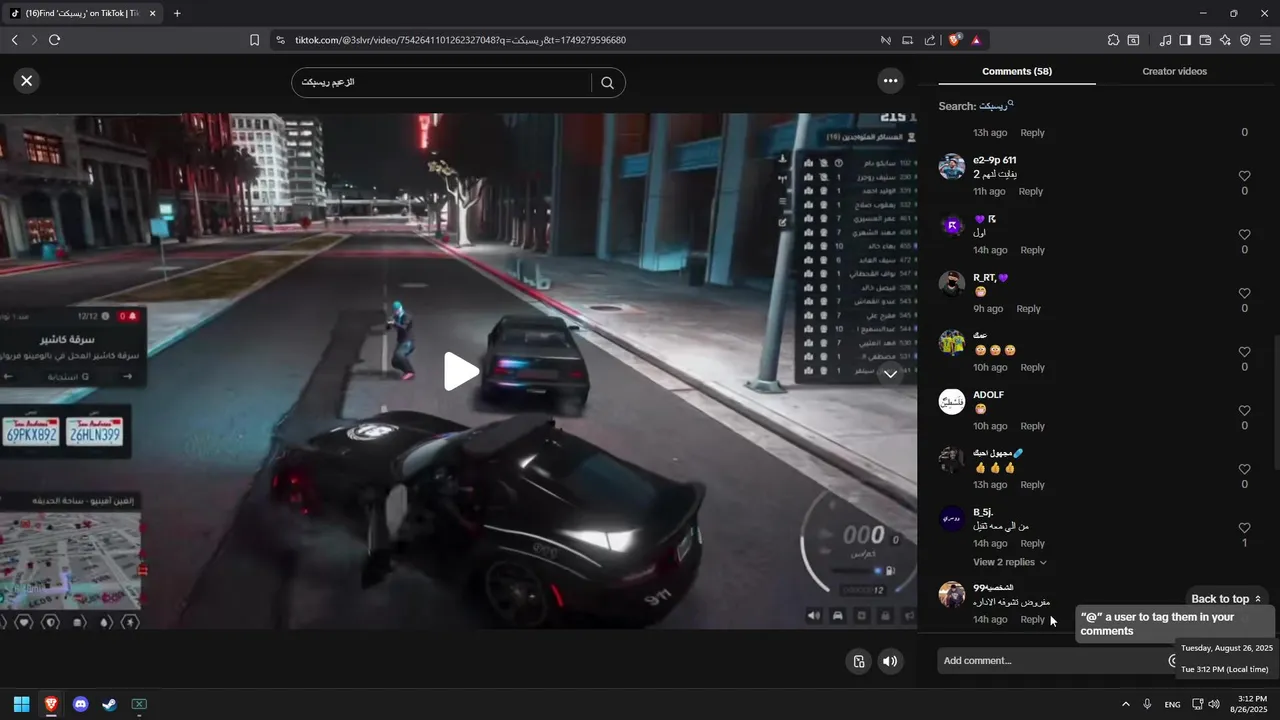Image resolution: width=1280 pixels, height=720 pixels.
Task: Reply to e2-9p 611's comment
Action: point(1030,191)
